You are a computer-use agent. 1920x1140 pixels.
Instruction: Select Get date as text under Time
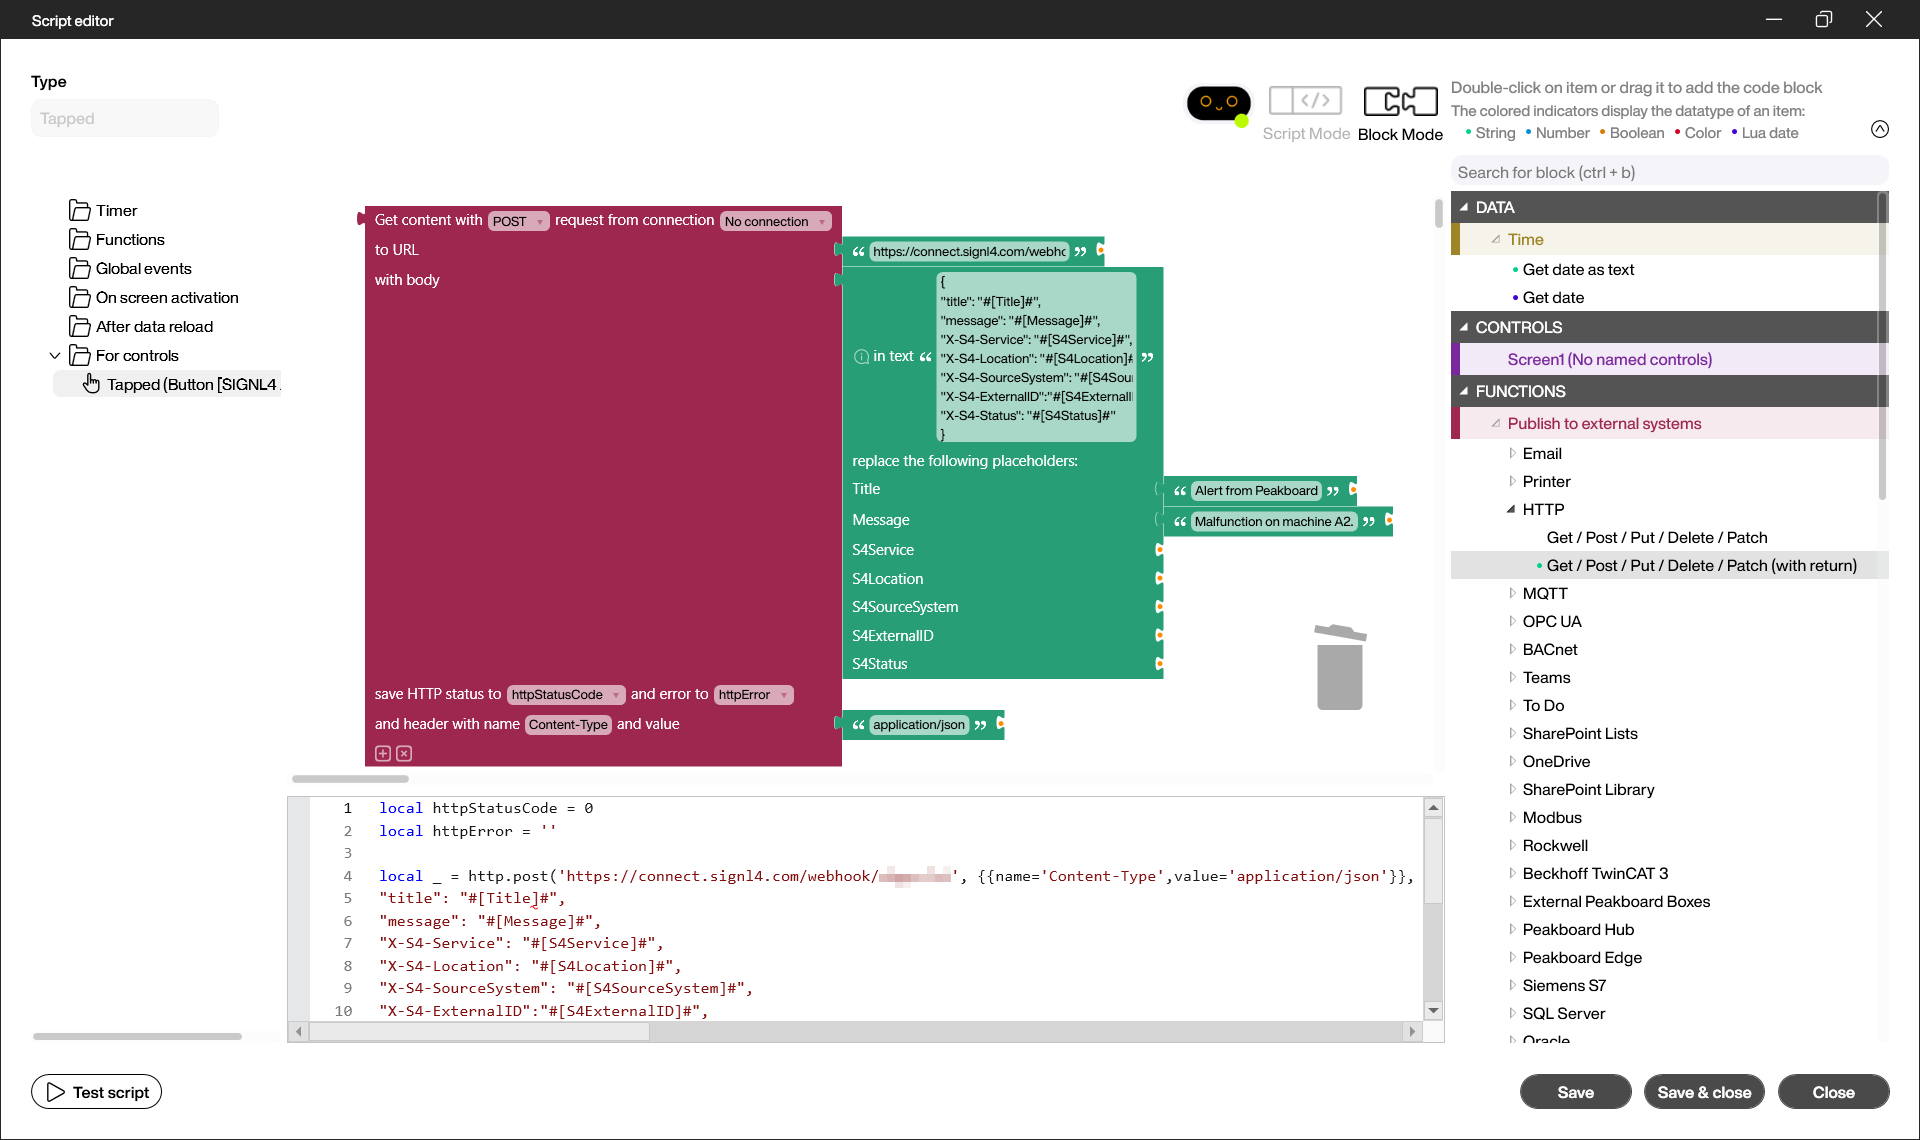pyautogui.click(x=1578, y=269)
